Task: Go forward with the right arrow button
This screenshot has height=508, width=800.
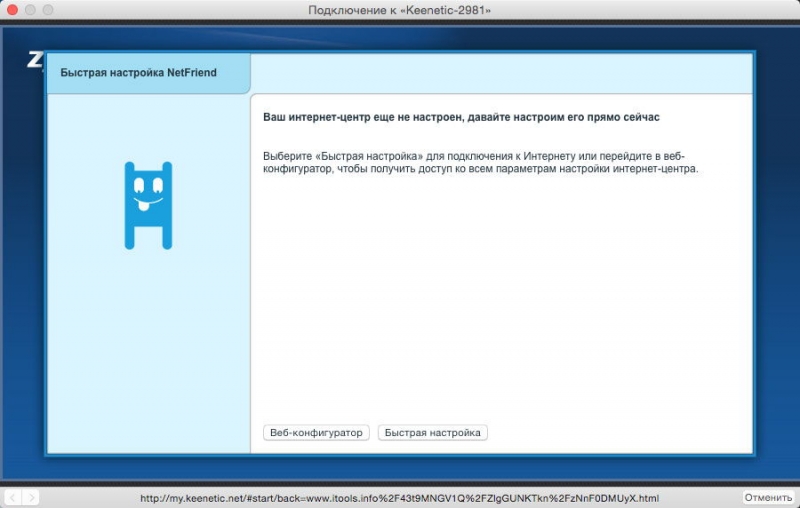Action: (31, 497)
